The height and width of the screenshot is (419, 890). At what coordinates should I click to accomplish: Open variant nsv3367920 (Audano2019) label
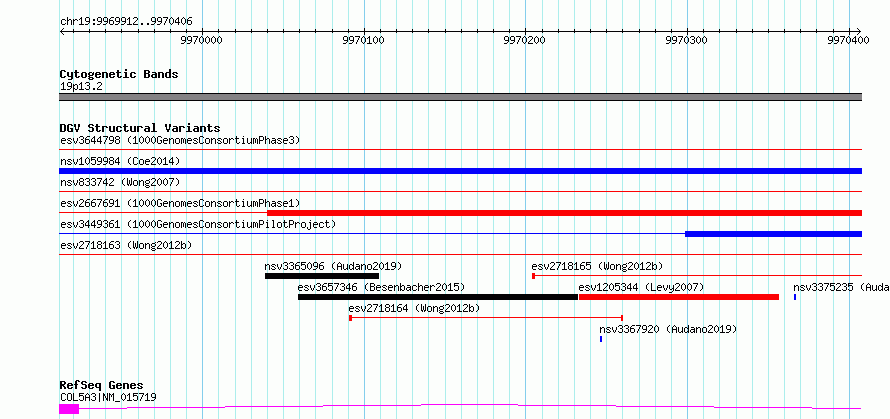click(x=668, y=329)
